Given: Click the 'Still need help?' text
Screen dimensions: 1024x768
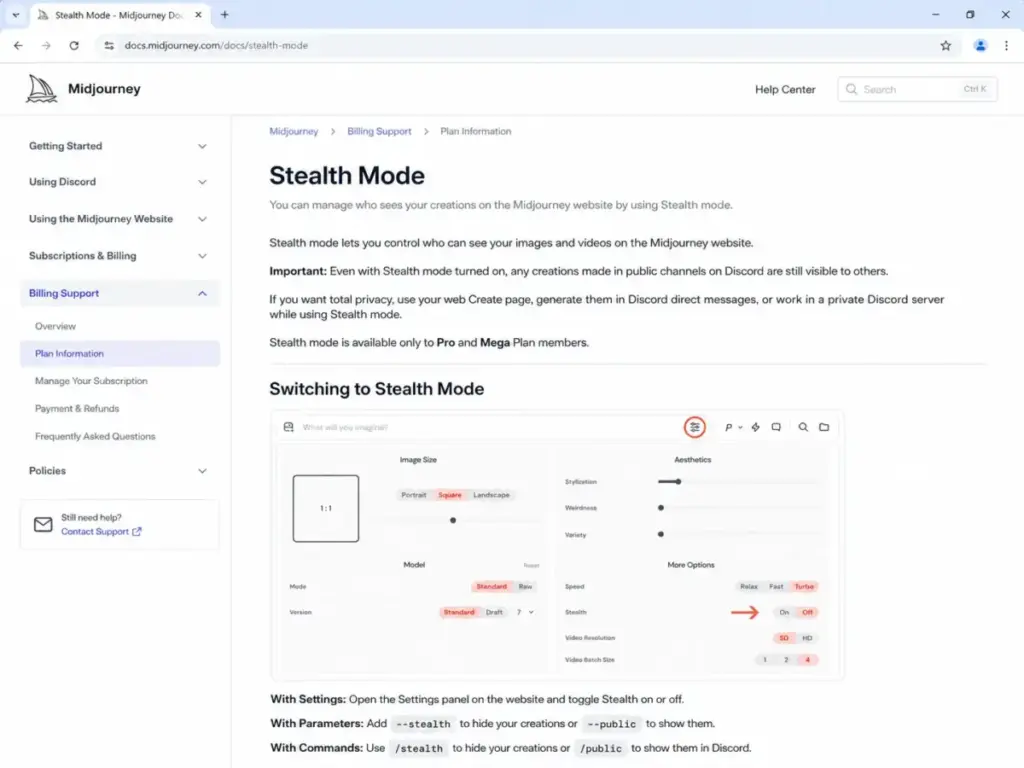Looking at the screenshot, I should (91, 517).
